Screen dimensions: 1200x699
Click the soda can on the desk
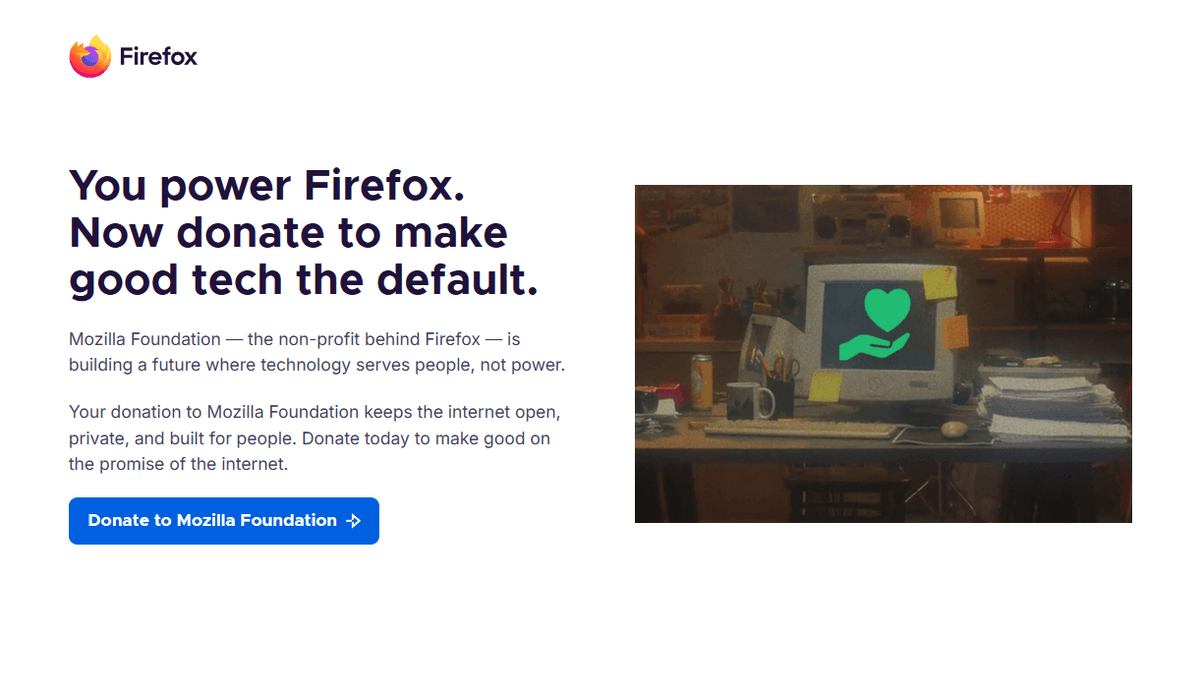click(701, 382)
